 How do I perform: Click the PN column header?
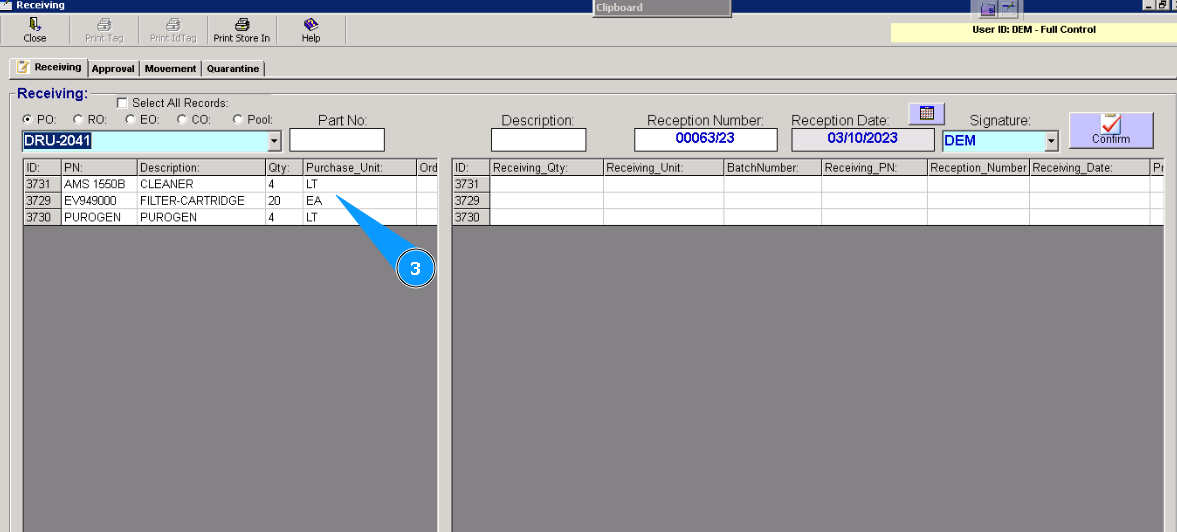coord(99,167)
